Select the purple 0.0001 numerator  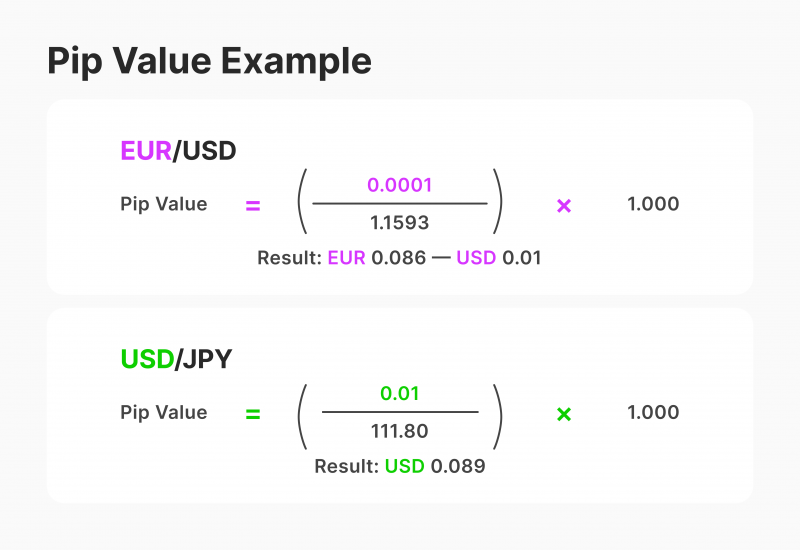(x=400, y=185)
